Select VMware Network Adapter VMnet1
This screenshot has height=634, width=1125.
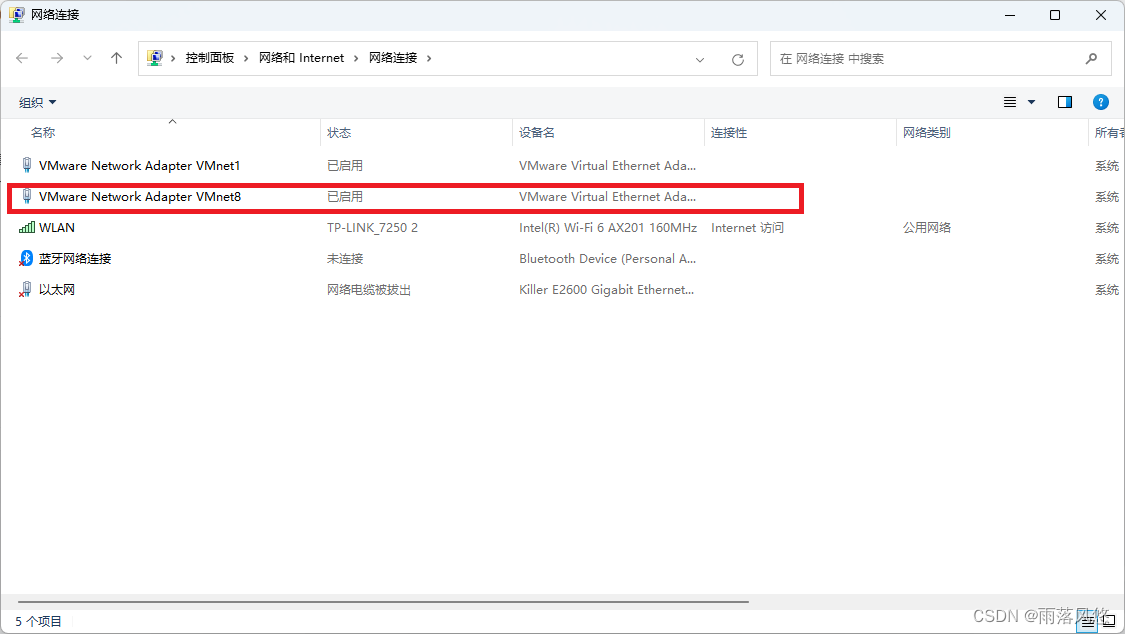[x=139, y=166]
